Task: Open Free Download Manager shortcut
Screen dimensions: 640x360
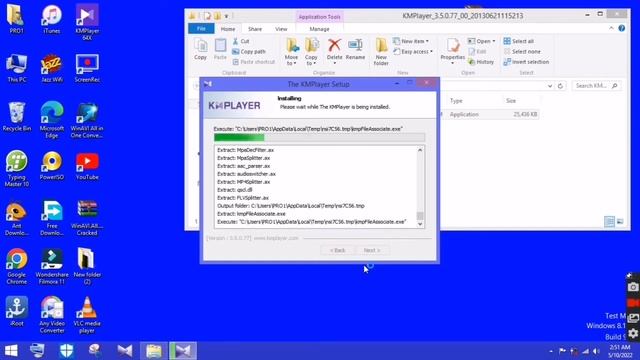Action: (x=51, y=218)
